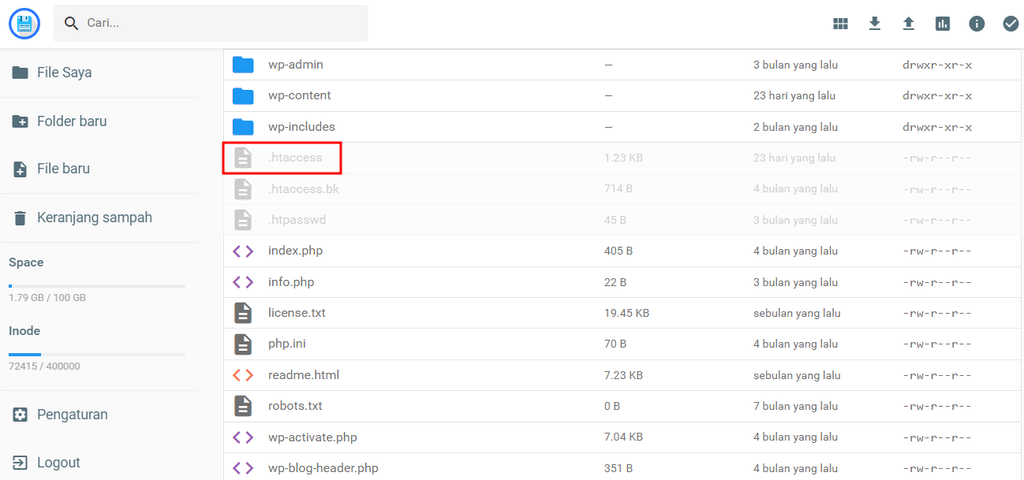The height and width of the screenshot is (480, 1024).
Task: Click the add-file icon beside File baru
Action: click(x=20, y=169)
